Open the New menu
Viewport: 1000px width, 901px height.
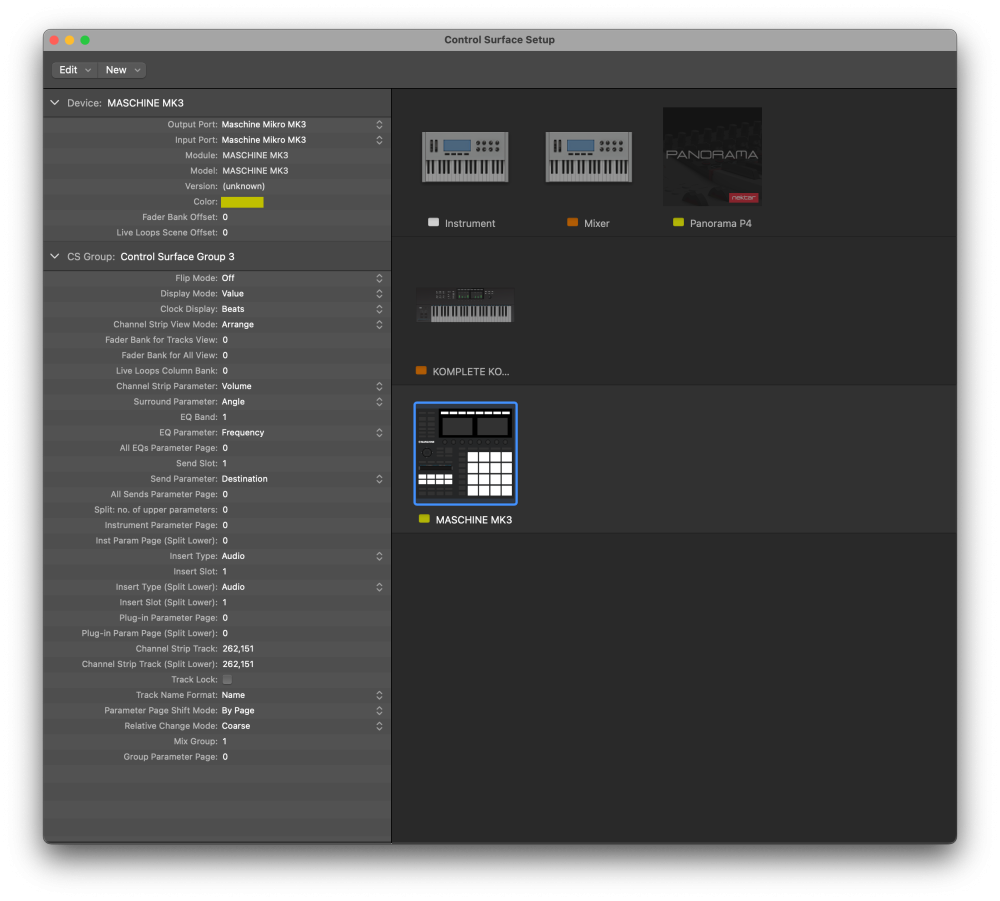point(122,70)
